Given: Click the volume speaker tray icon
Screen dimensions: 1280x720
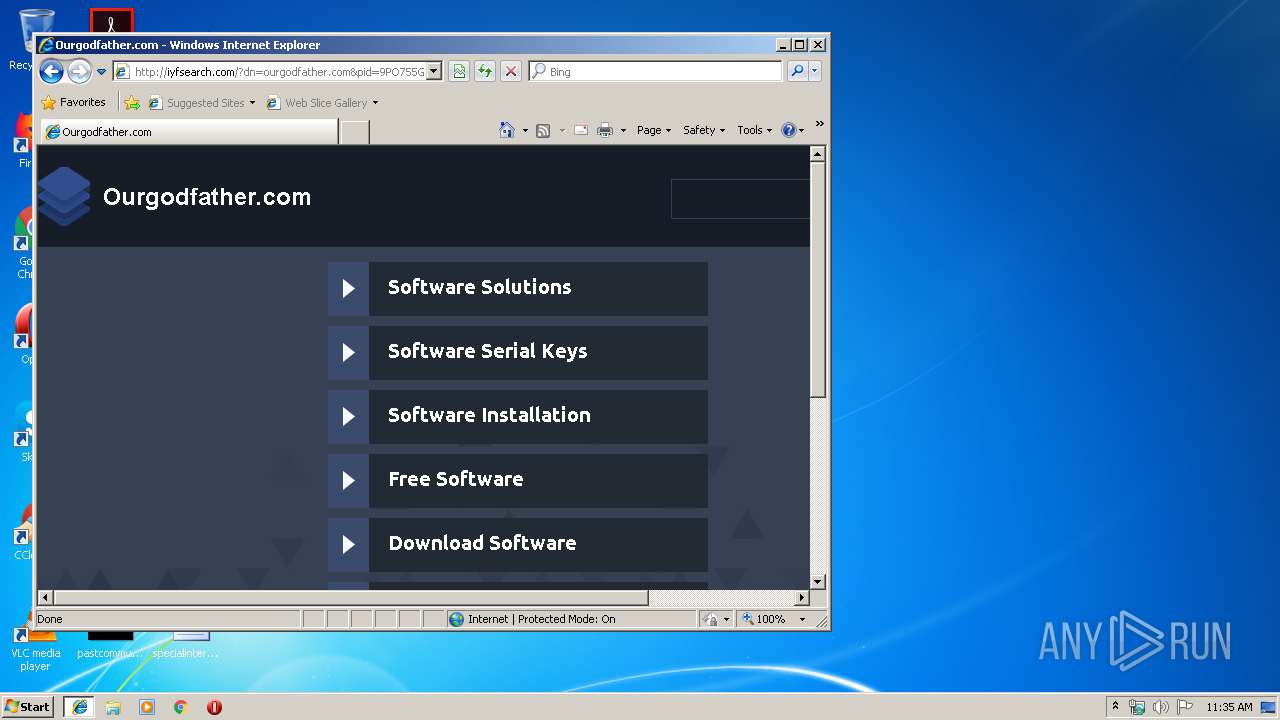Looking at the screenshot, I should [1161, 707].
